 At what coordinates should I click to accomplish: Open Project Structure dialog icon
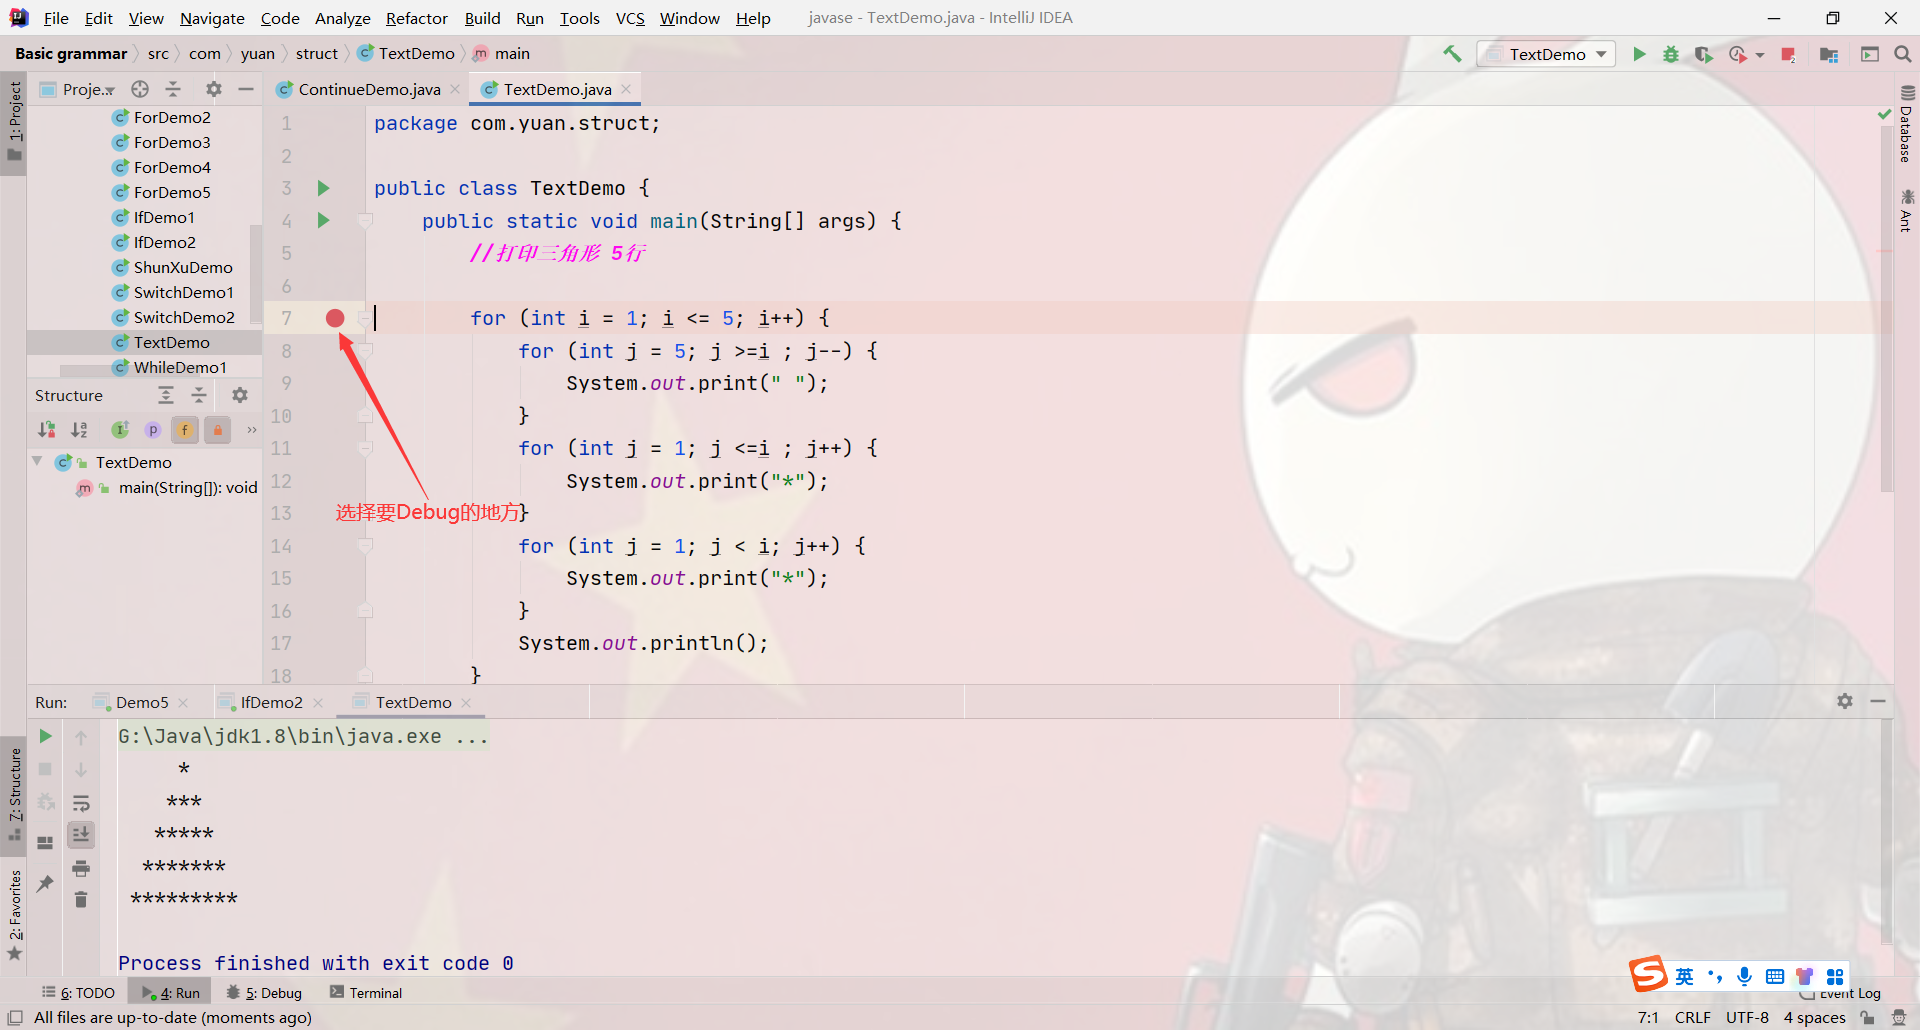click(1829, 54)
